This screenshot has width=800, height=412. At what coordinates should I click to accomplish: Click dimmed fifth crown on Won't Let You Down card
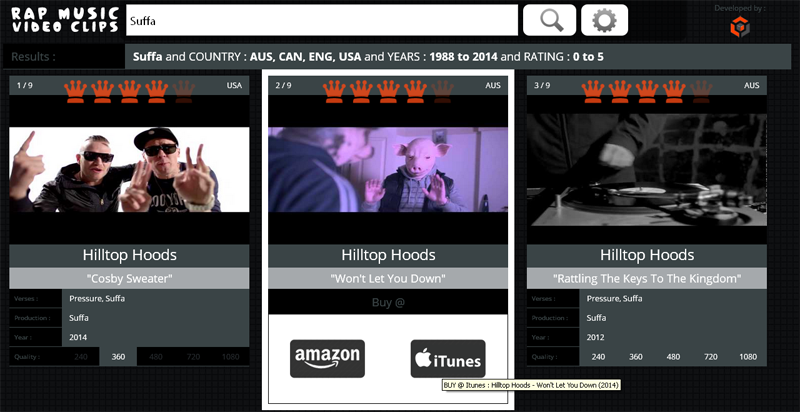tap(442, 91)
